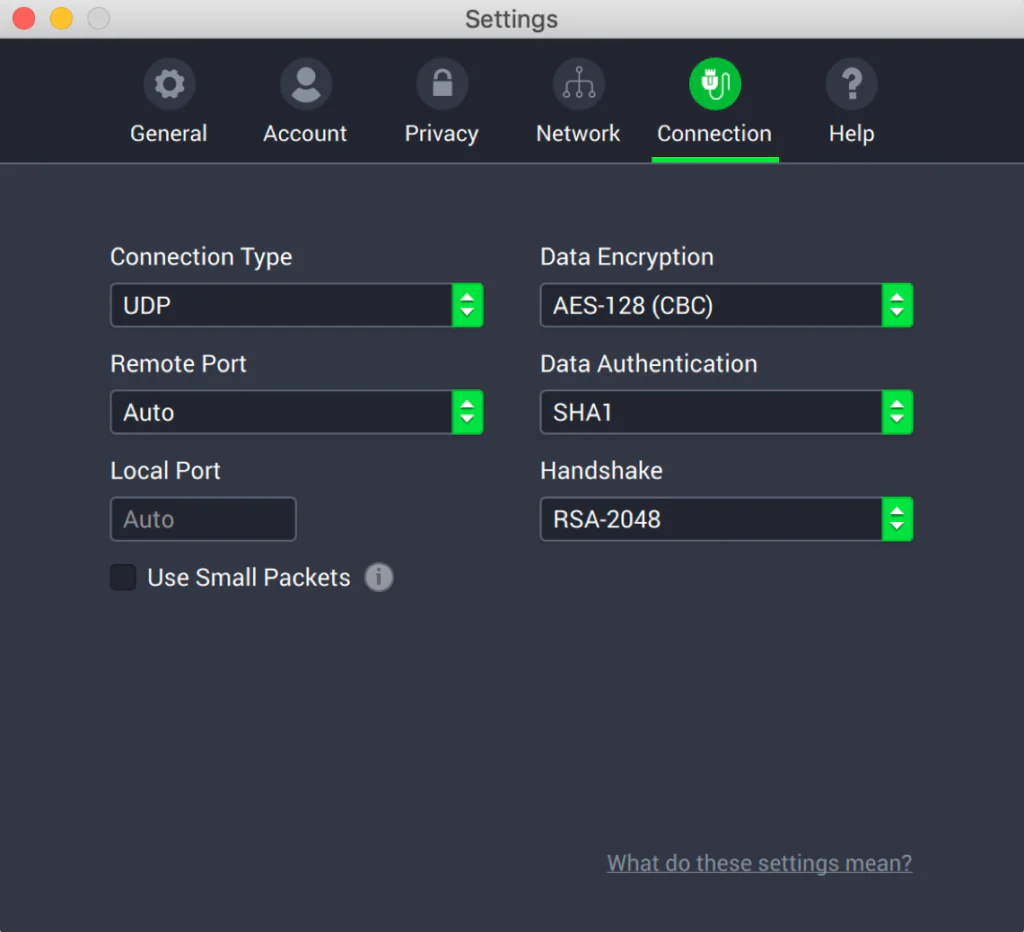Open the 'What do these settings mean?' link

pyautogui.click(x=759, y=863)
